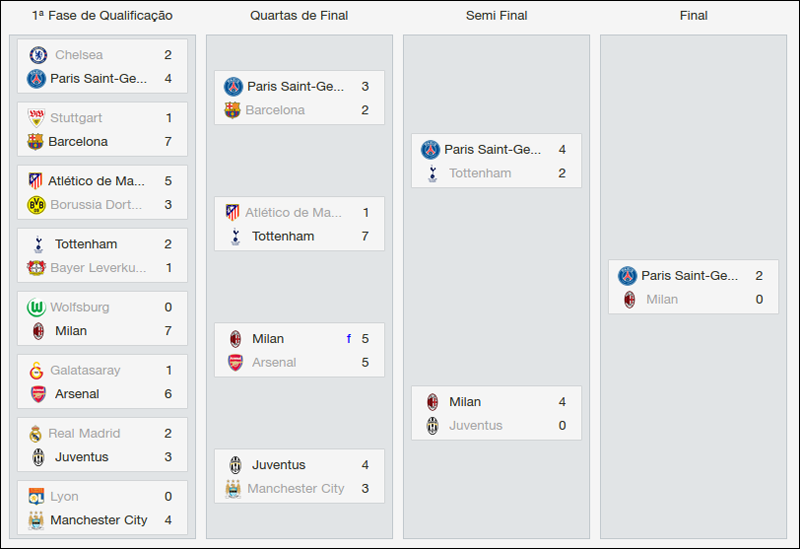Click the Stuttgart club crest
This screenshot has height=549, width=800.
(x=36, y=118)
